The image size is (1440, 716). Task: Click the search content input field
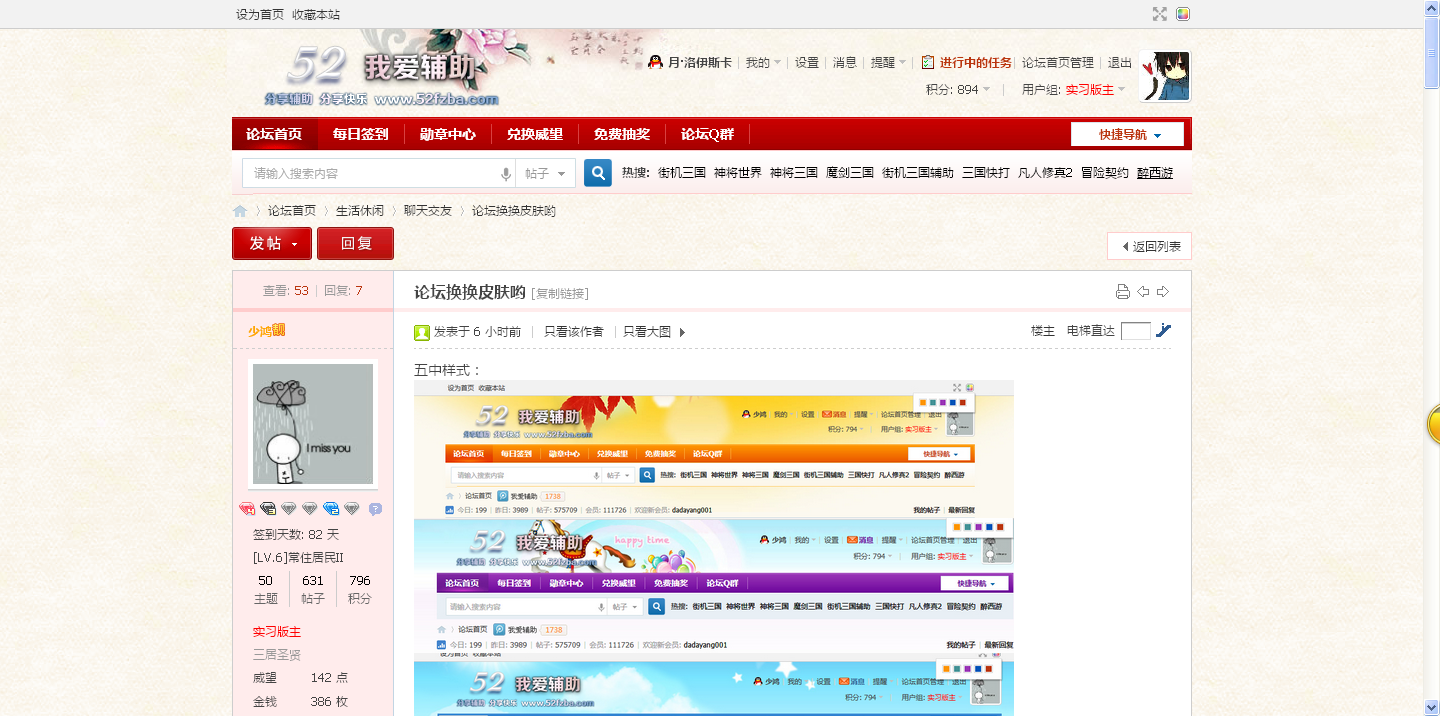378,173
